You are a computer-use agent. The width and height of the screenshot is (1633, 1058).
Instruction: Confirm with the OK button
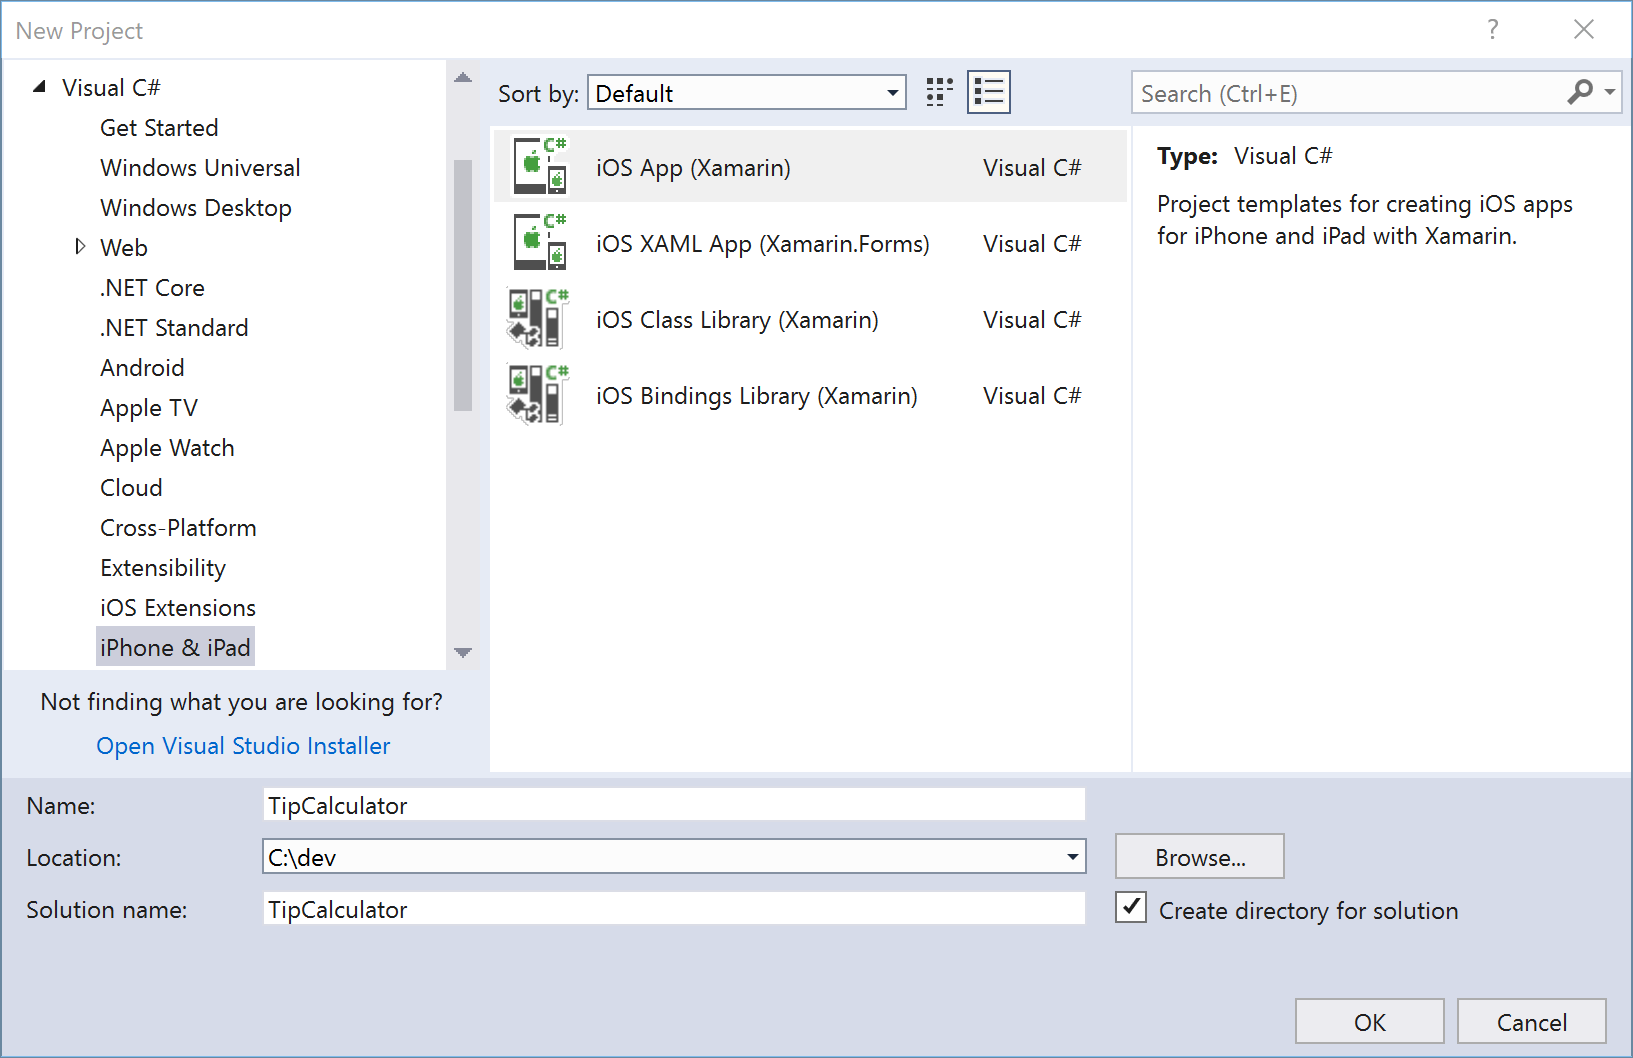pos(1370,1022)
